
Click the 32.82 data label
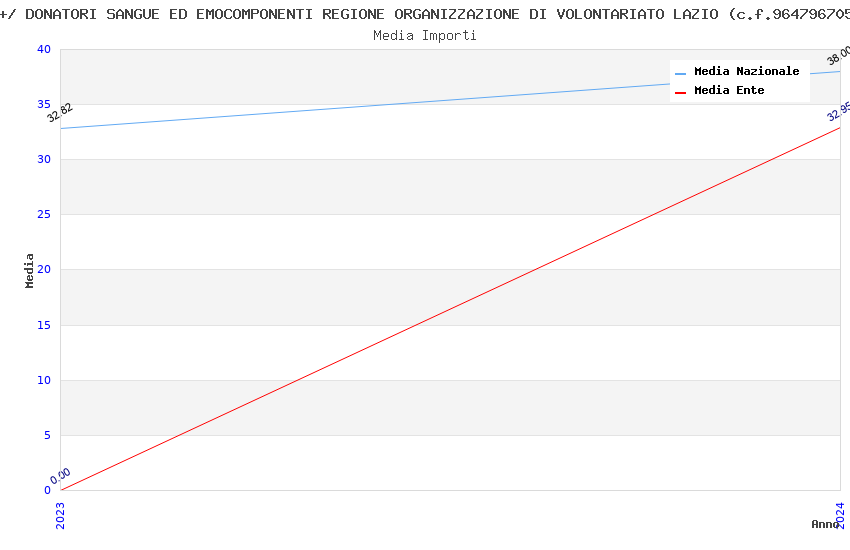pos(60,113)
